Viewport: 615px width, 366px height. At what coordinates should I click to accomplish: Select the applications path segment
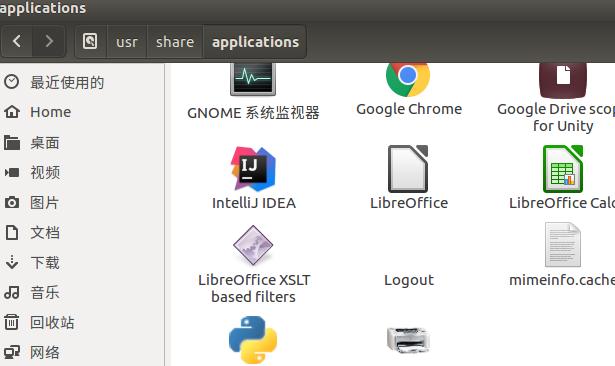point(255,42)
